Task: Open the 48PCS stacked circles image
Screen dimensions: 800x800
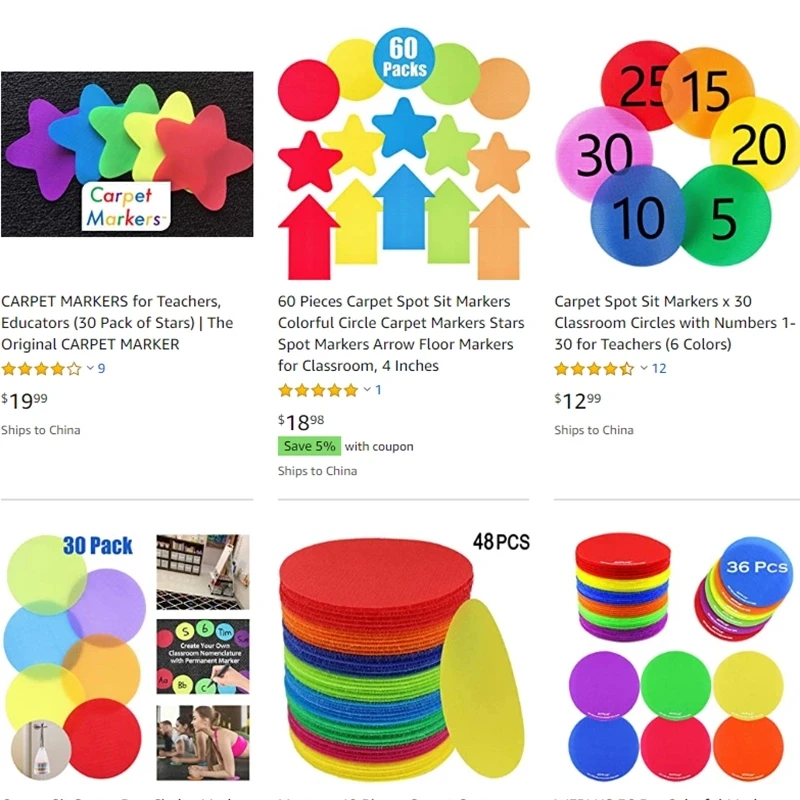Action: click(x=404, y=658)
